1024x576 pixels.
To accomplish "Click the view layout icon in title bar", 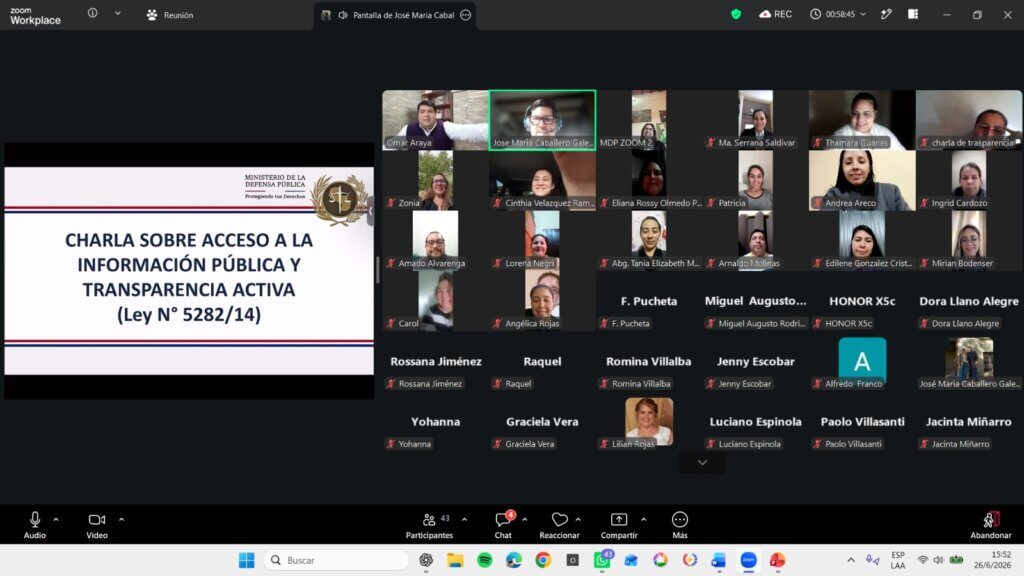I will (913, 14).
